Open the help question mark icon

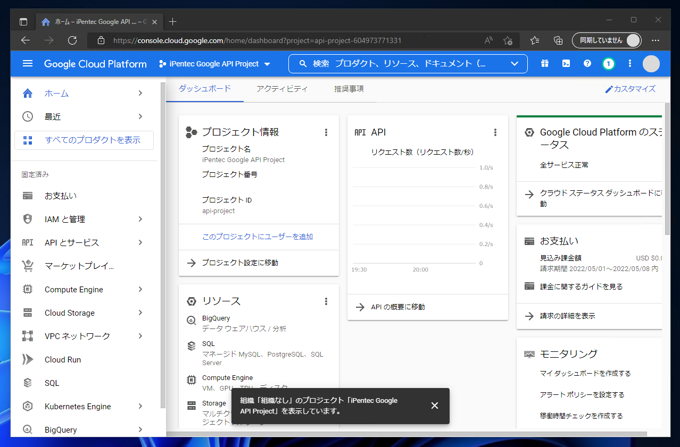pos(587,64)
